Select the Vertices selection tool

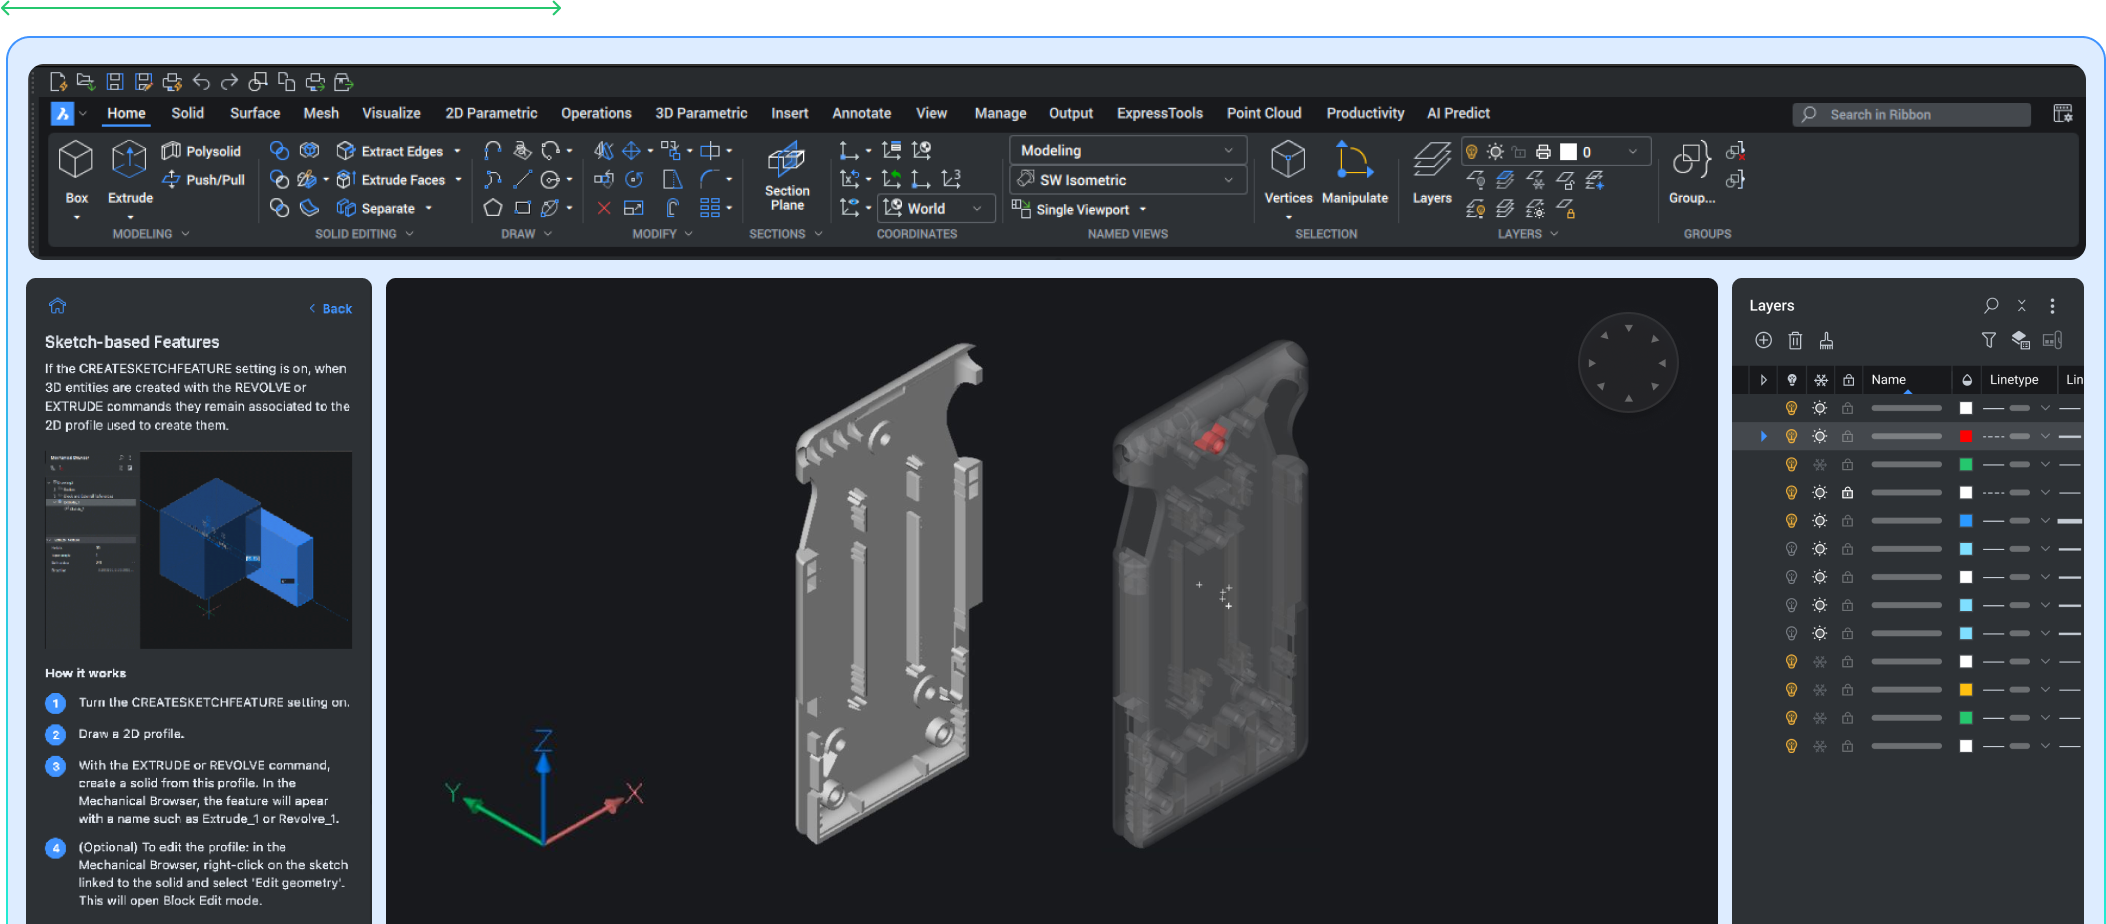coord(1288,173)
